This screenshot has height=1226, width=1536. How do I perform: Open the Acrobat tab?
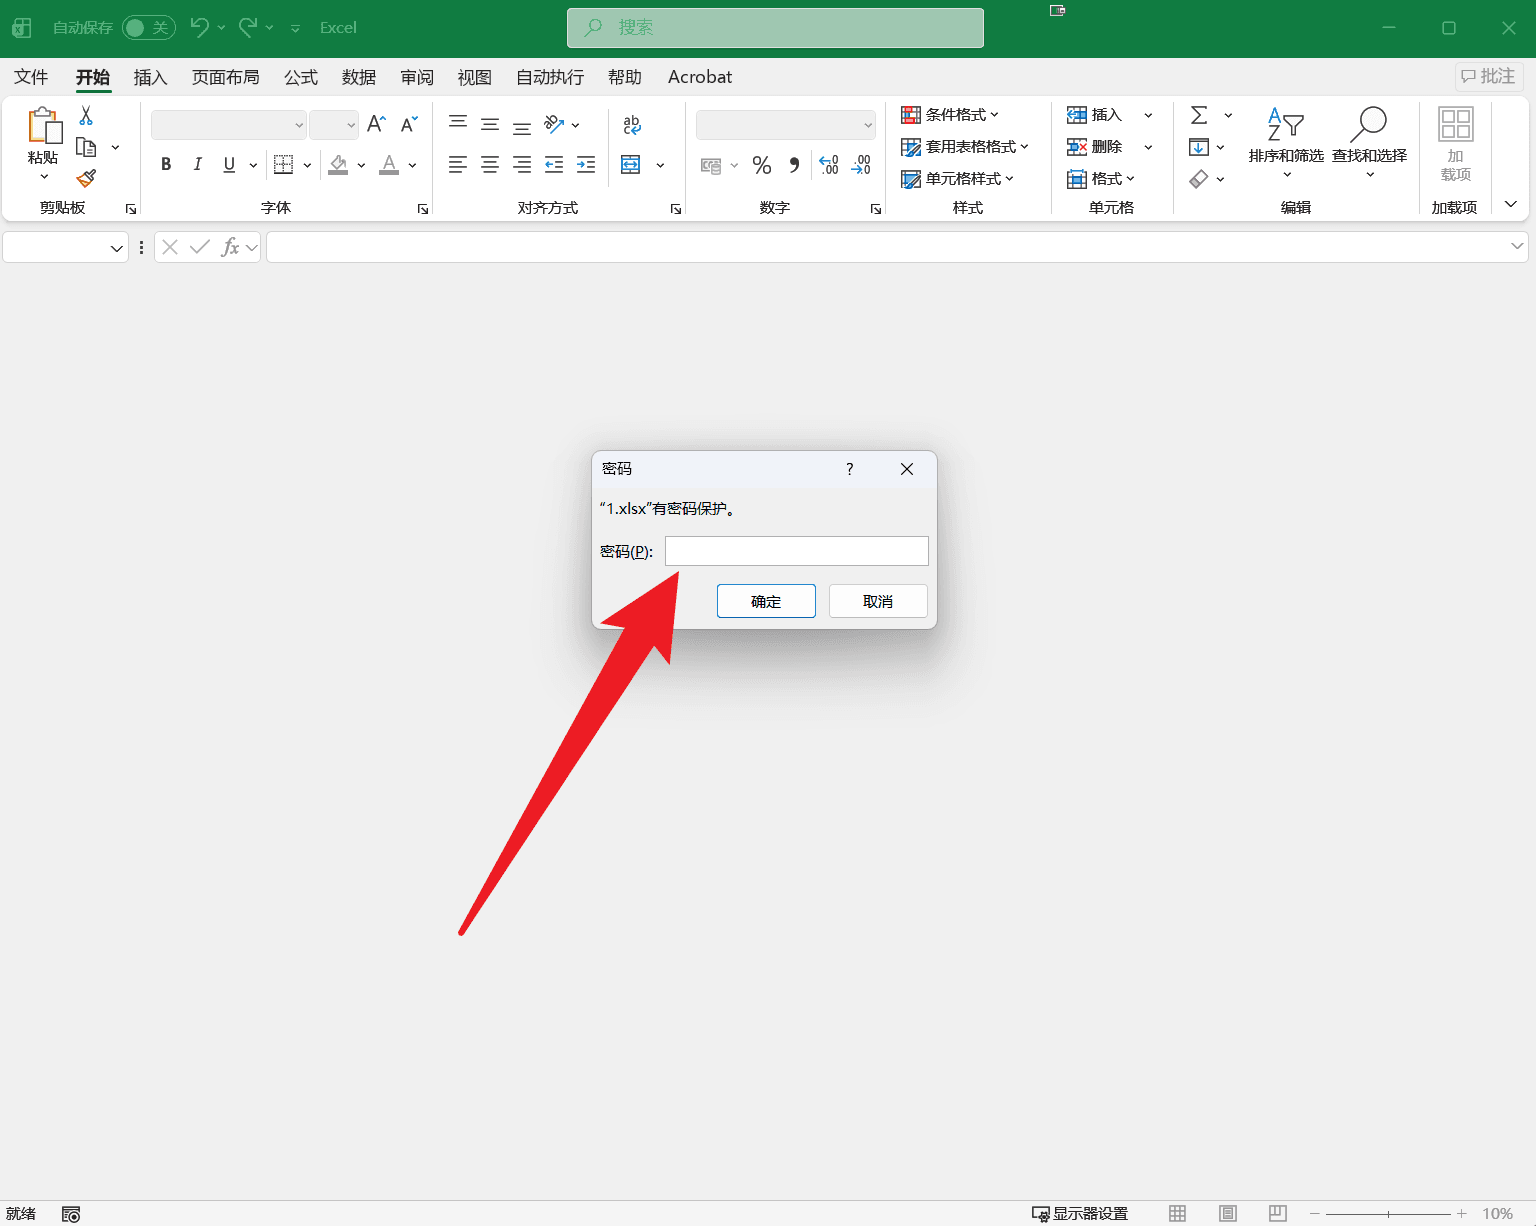700,77
